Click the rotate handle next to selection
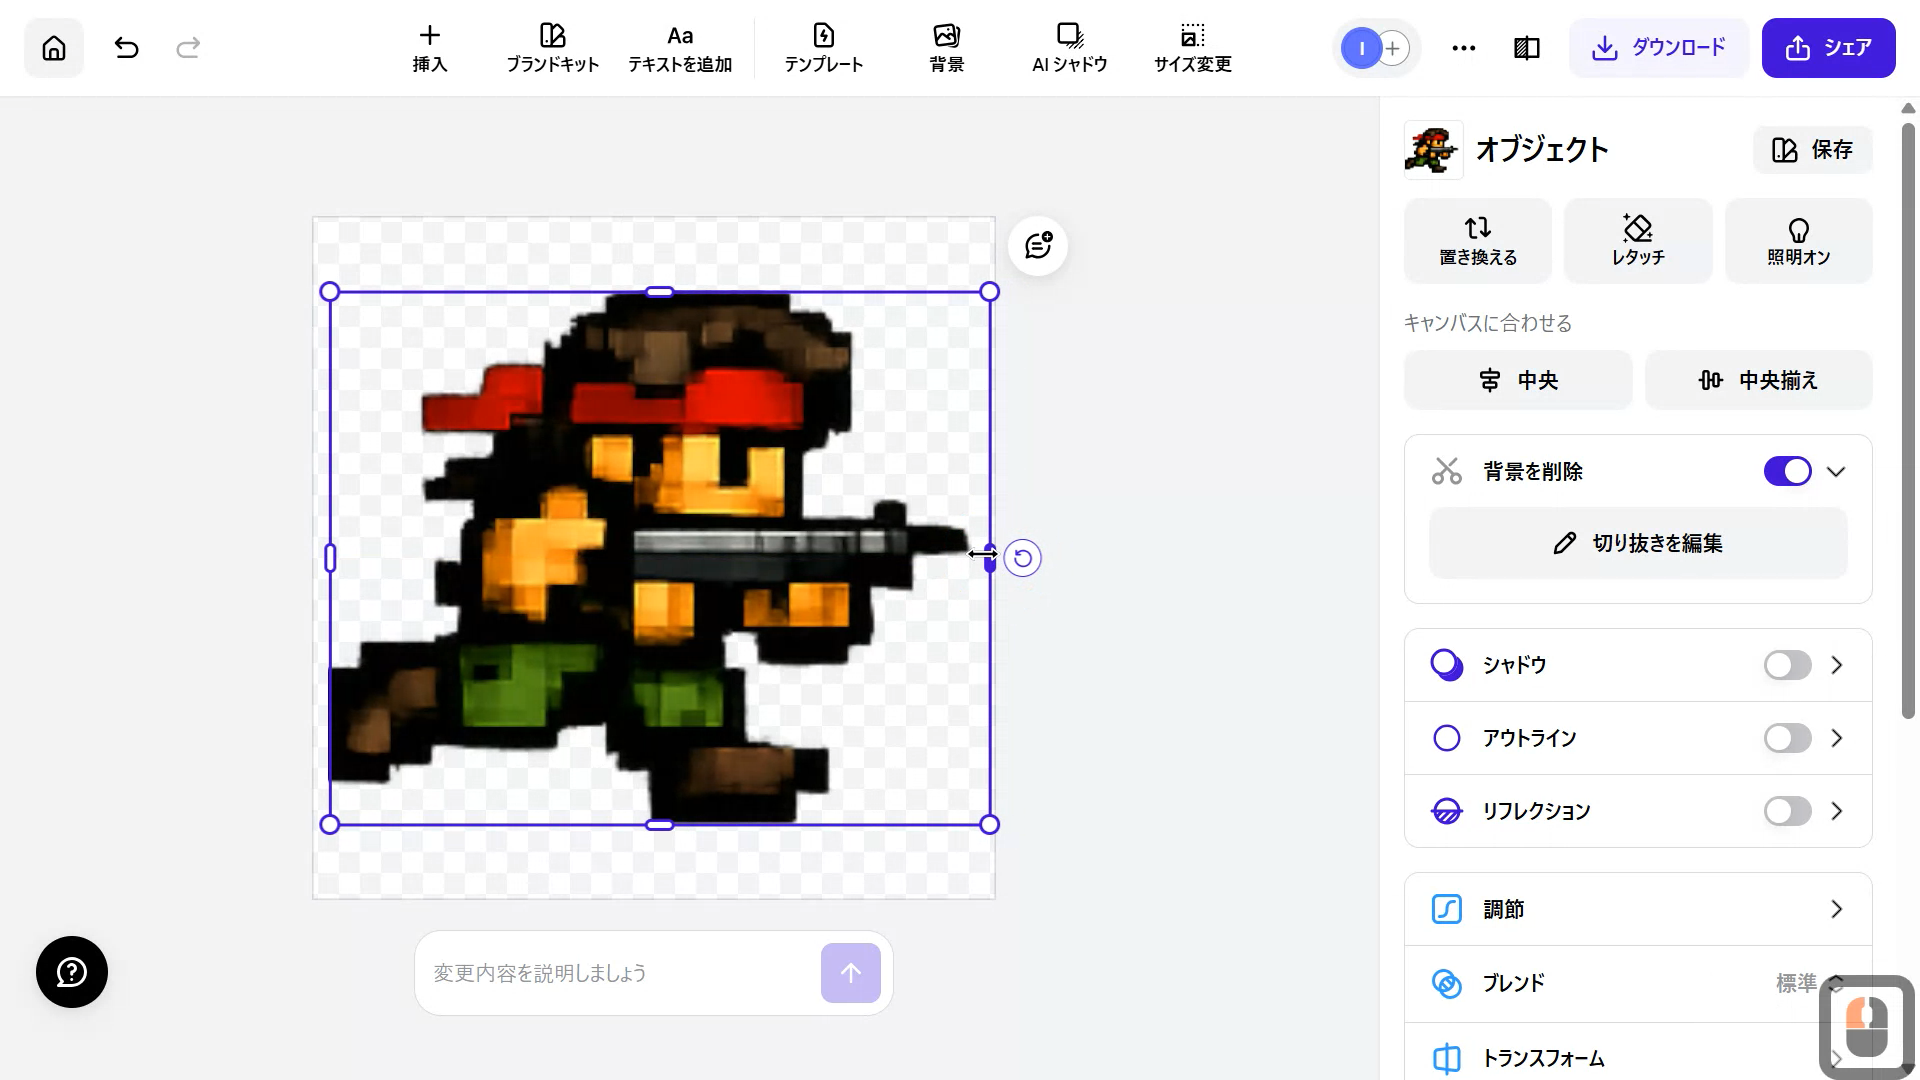This screenshot has height=1080, width=1920. click(1023, 558)
